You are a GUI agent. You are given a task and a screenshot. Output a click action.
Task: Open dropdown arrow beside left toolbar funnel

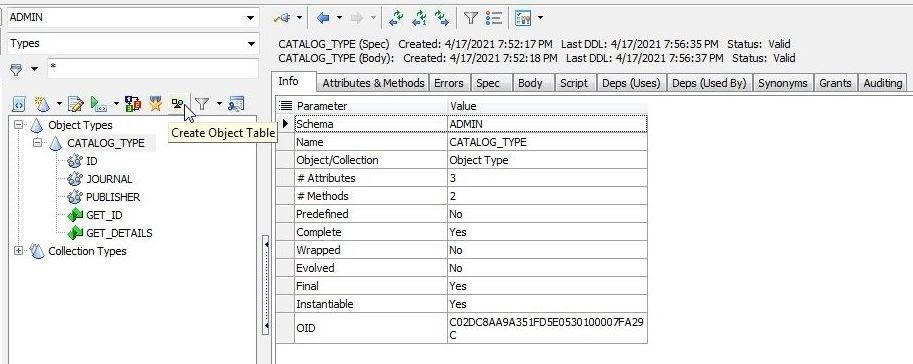(x=219, y=105)
